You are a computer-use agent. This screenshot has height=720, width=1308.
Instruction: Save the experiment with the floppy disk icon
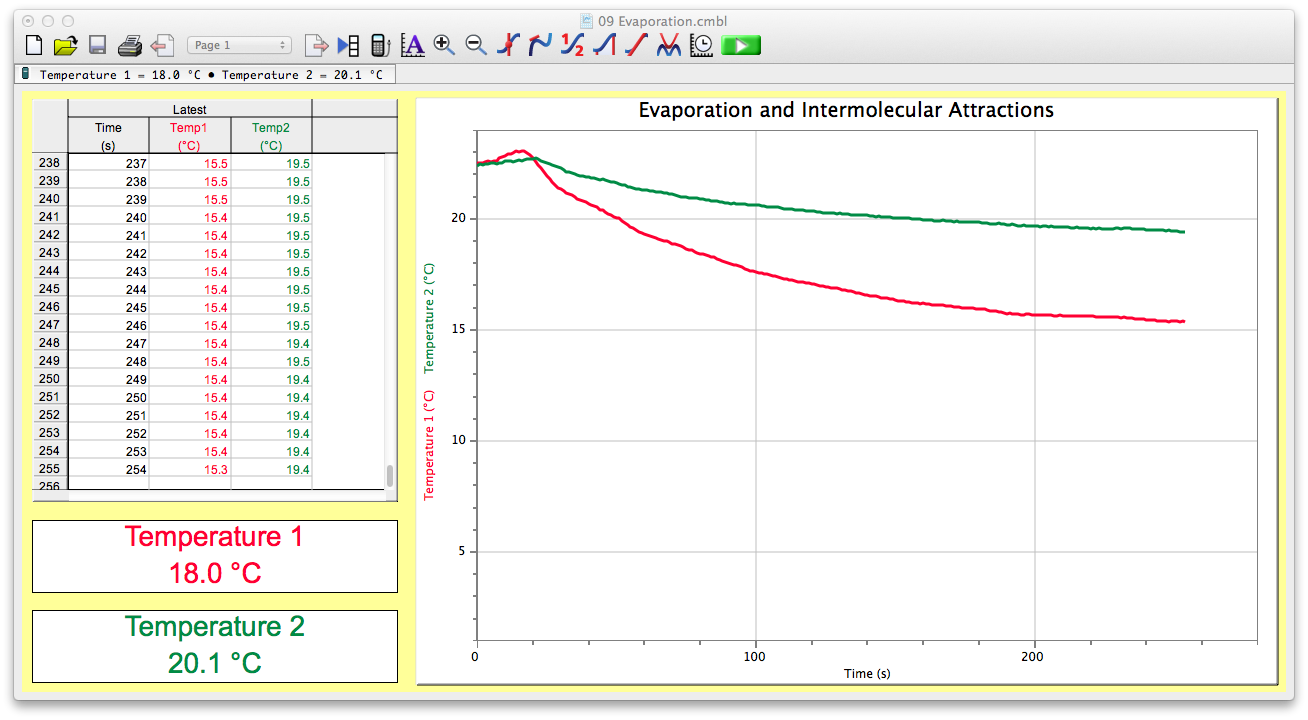[97, 45]
